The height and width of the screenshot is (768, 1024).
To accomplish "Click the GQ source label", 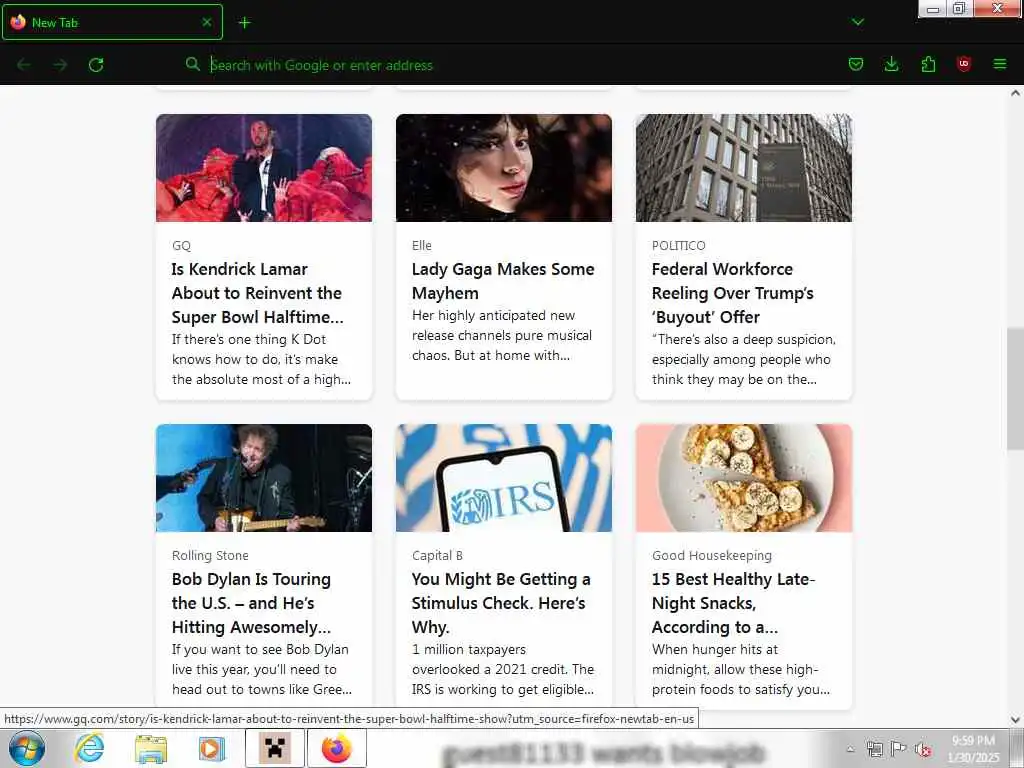I will pyautogui.click(x=182, y=246).
